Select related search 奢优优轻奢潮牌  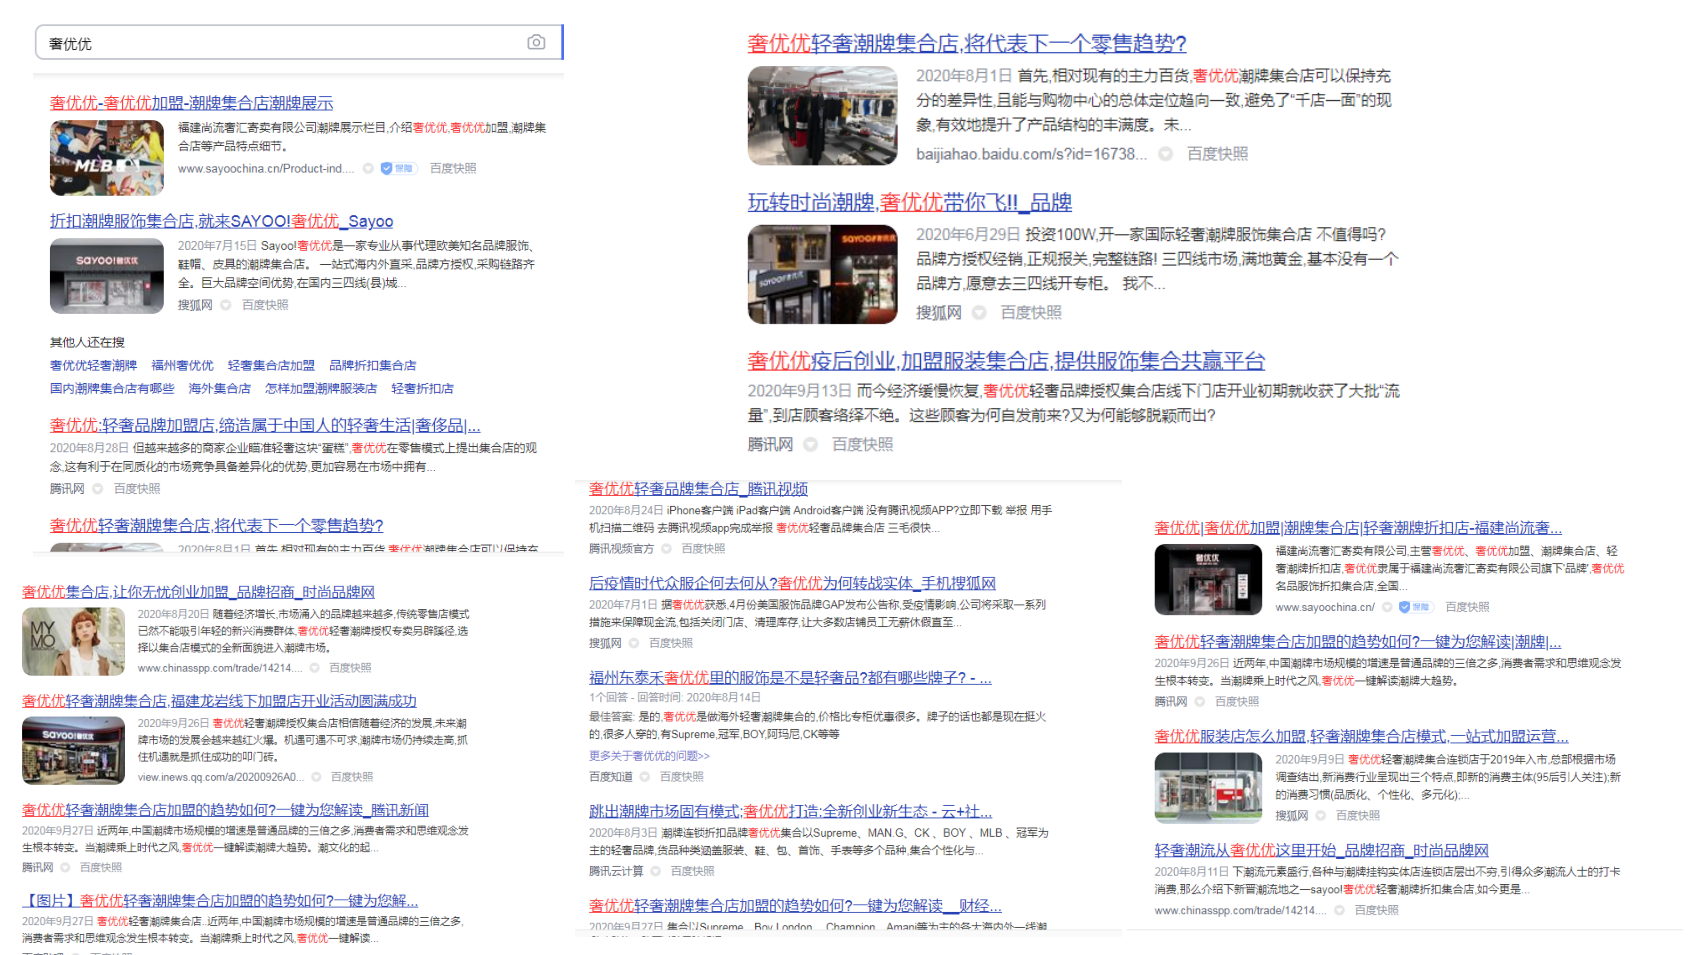click(x=93, y=365)
